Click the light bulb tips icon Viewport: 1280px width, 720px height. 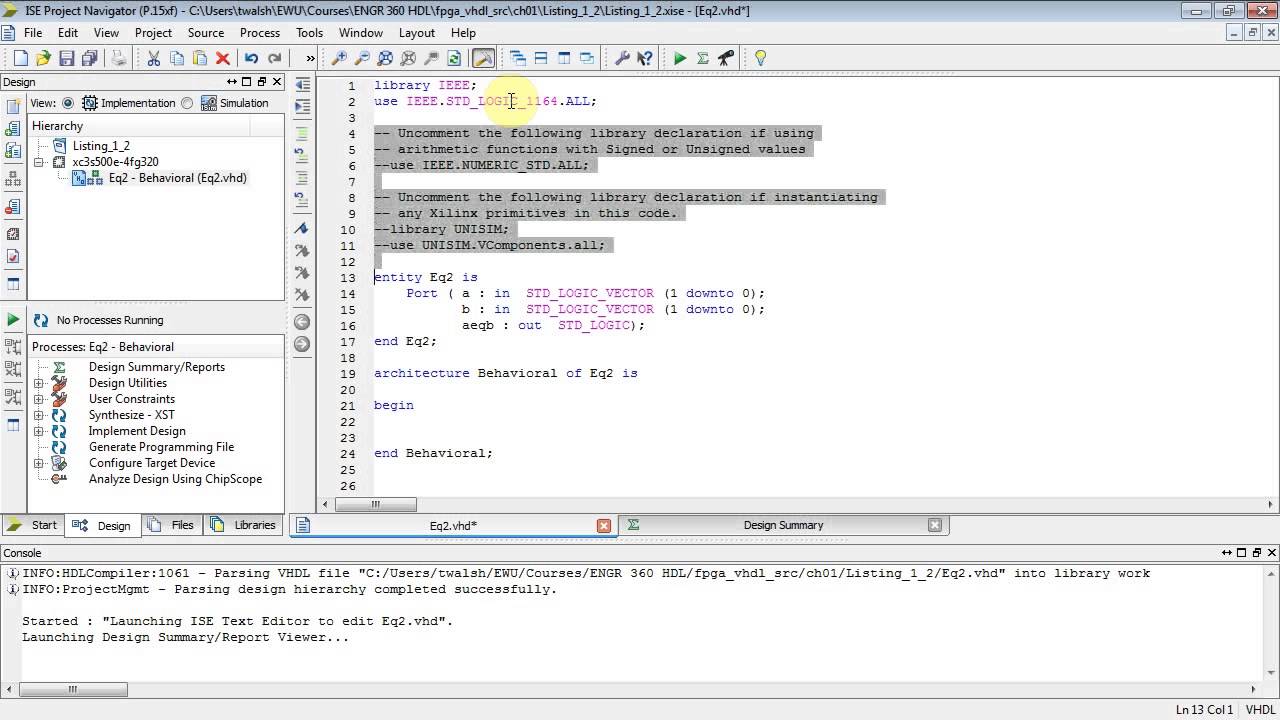pos(761,59)
